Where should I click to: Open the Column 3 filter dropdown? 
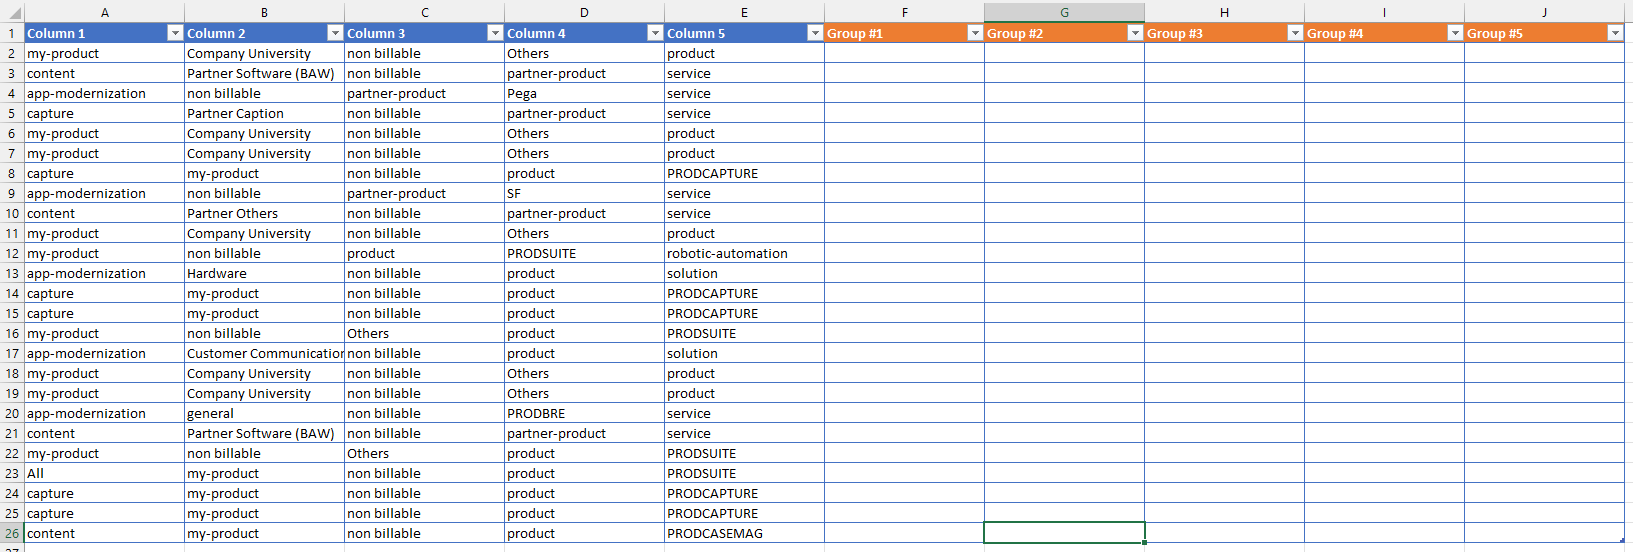(x=495, y=33)
